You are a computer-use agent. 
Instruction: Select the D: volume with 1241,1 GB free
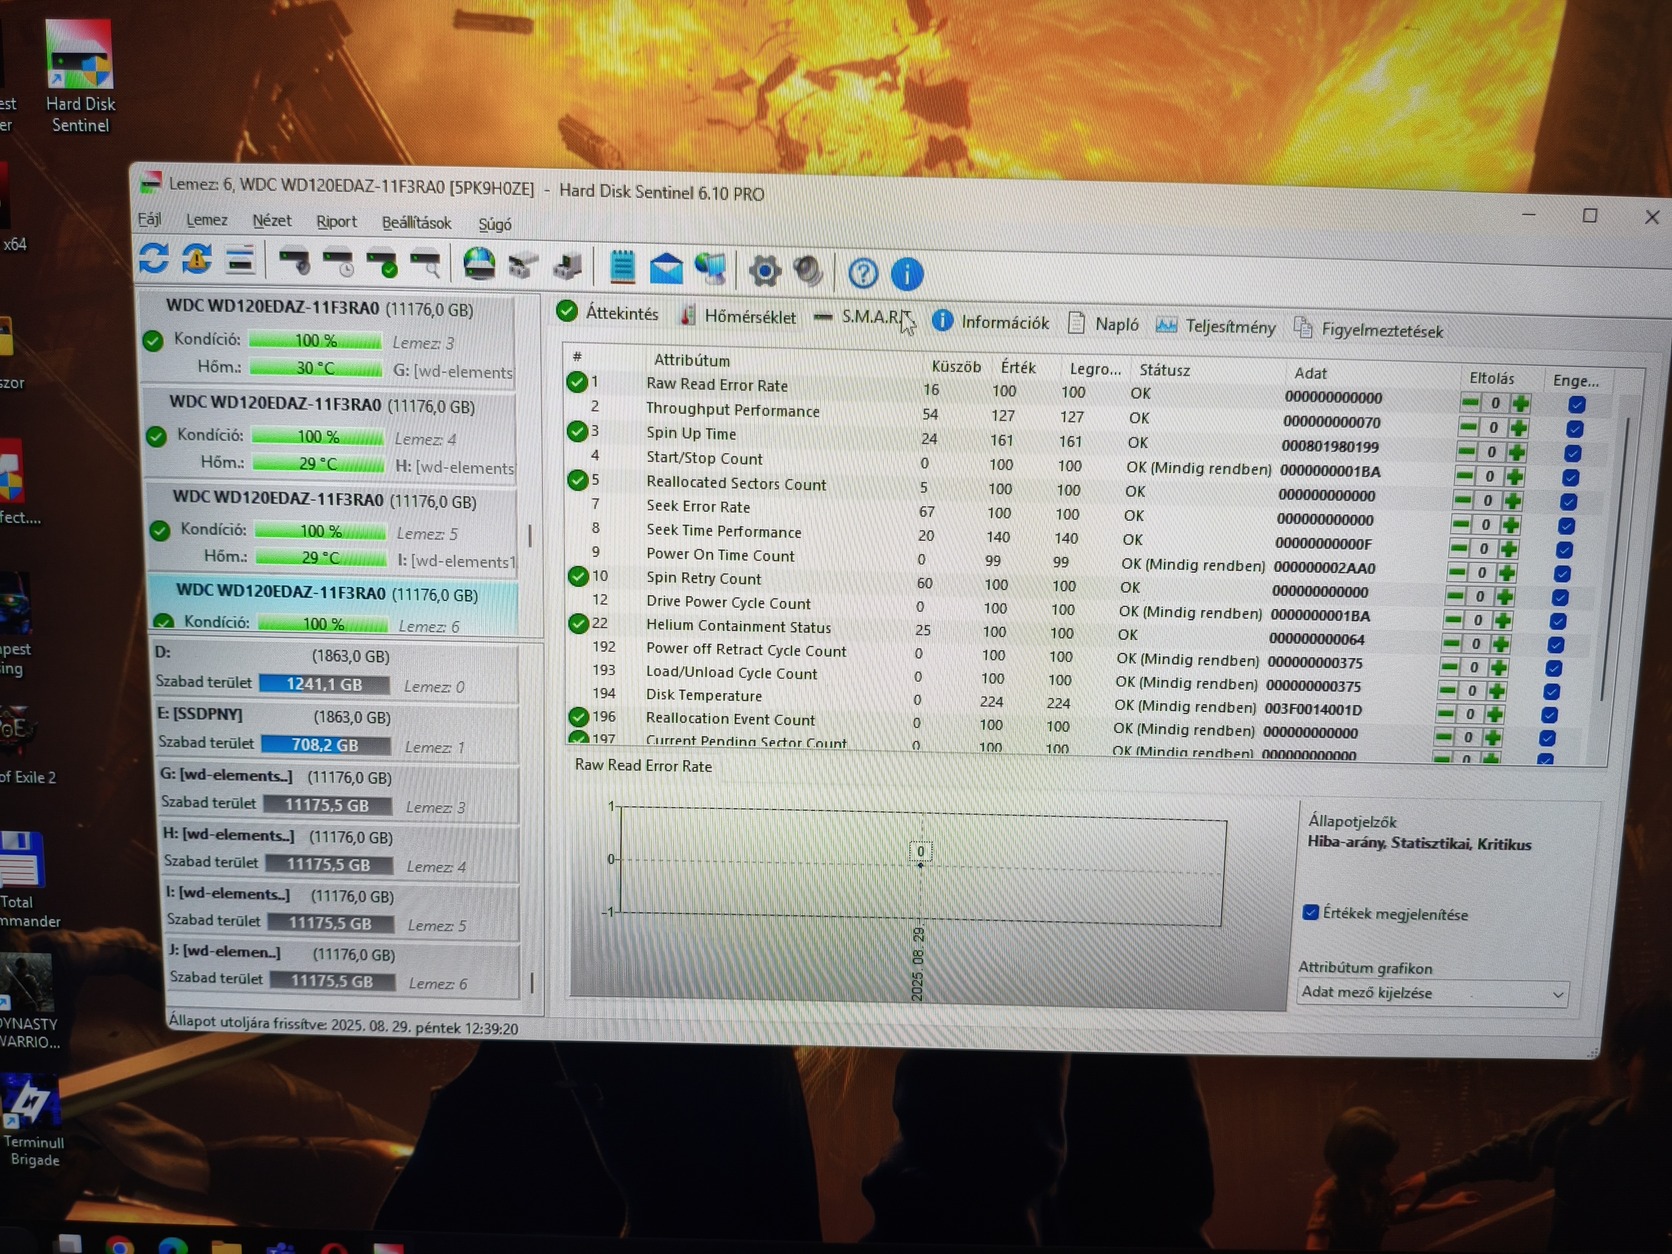click(x=333, y=671)
